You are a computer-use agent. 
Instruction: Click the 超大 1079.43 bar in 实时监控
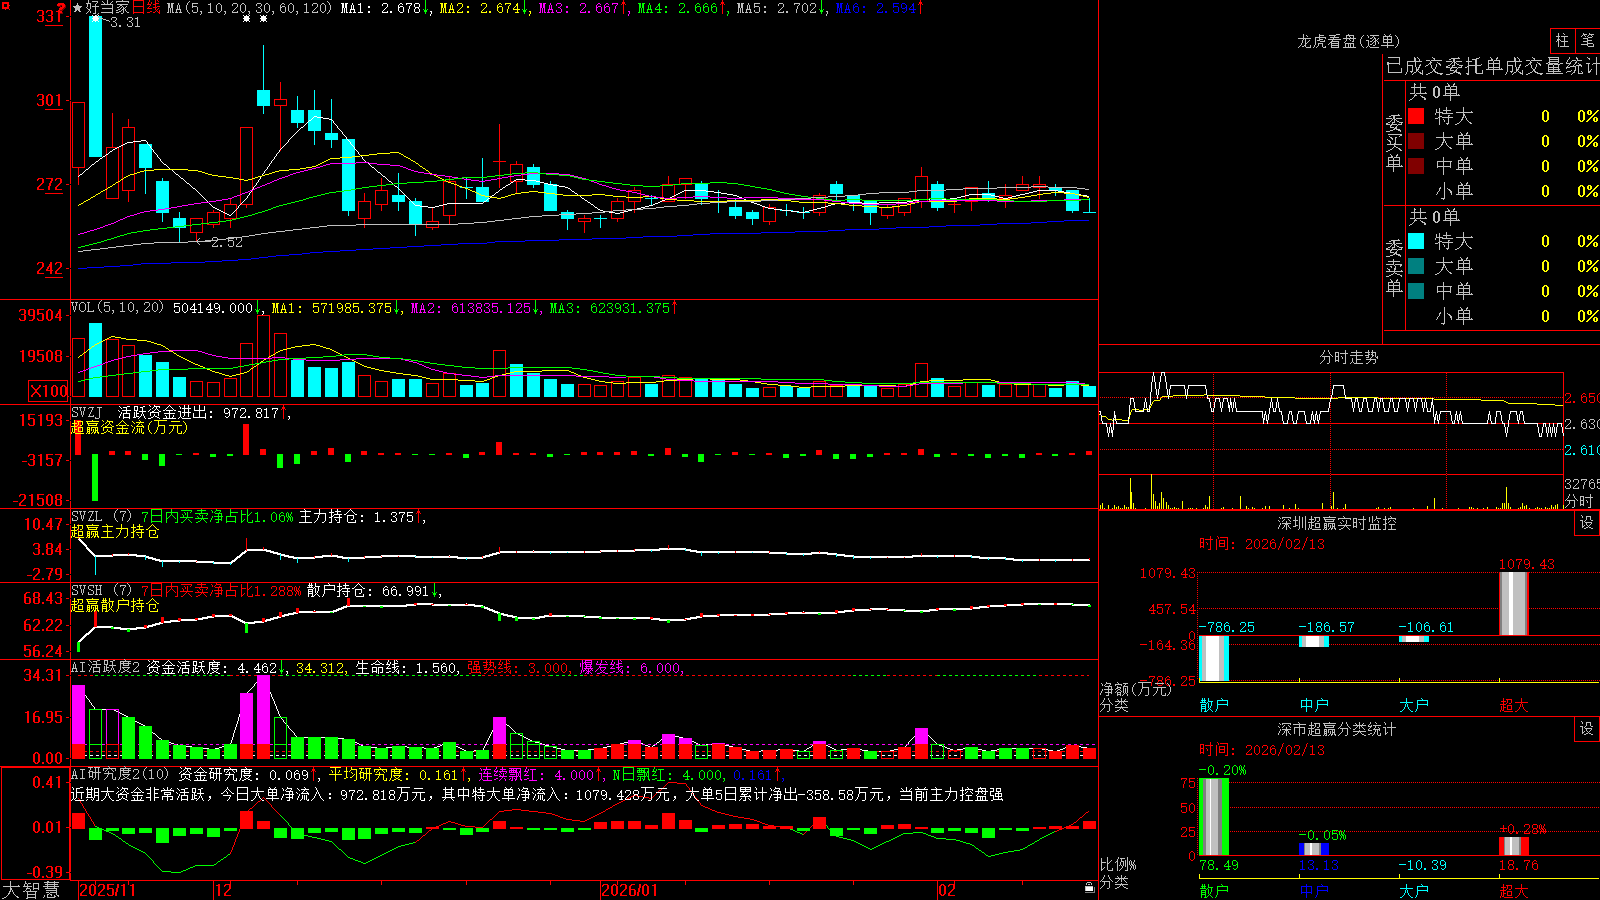tap(1514, 603)
